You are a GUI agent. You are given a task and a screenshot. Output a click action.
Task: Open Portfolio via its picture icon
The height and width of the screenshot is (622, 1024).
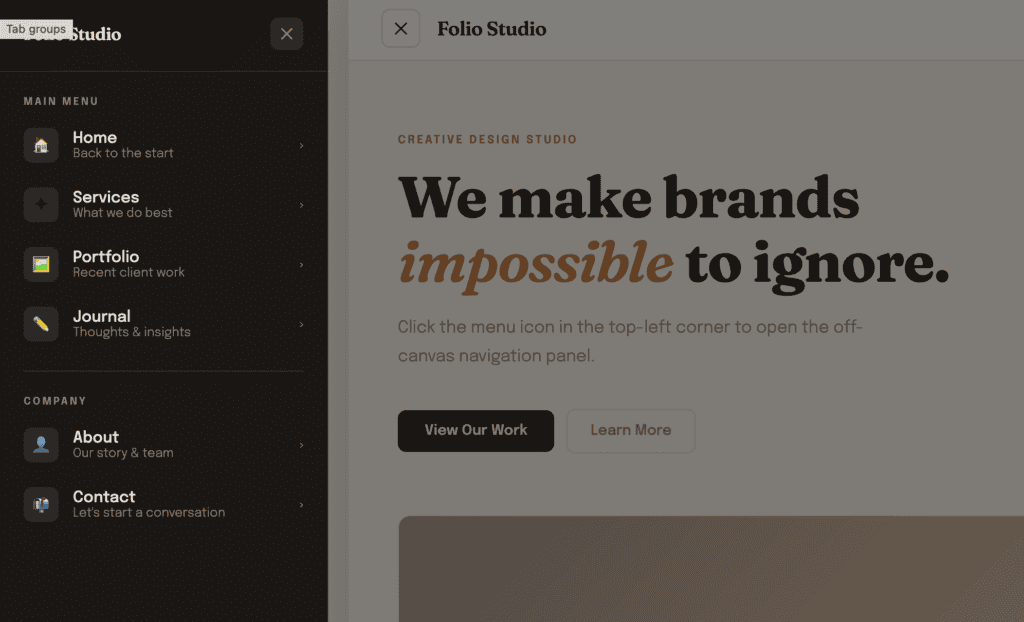[x=40, y=264]
